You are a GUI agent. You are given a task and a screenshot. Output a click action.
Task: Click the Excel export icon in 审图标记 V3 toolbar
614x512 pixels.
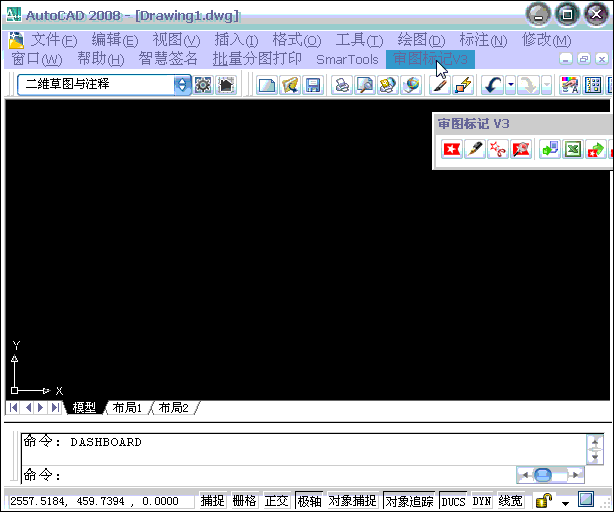click(x=573, y=149)
